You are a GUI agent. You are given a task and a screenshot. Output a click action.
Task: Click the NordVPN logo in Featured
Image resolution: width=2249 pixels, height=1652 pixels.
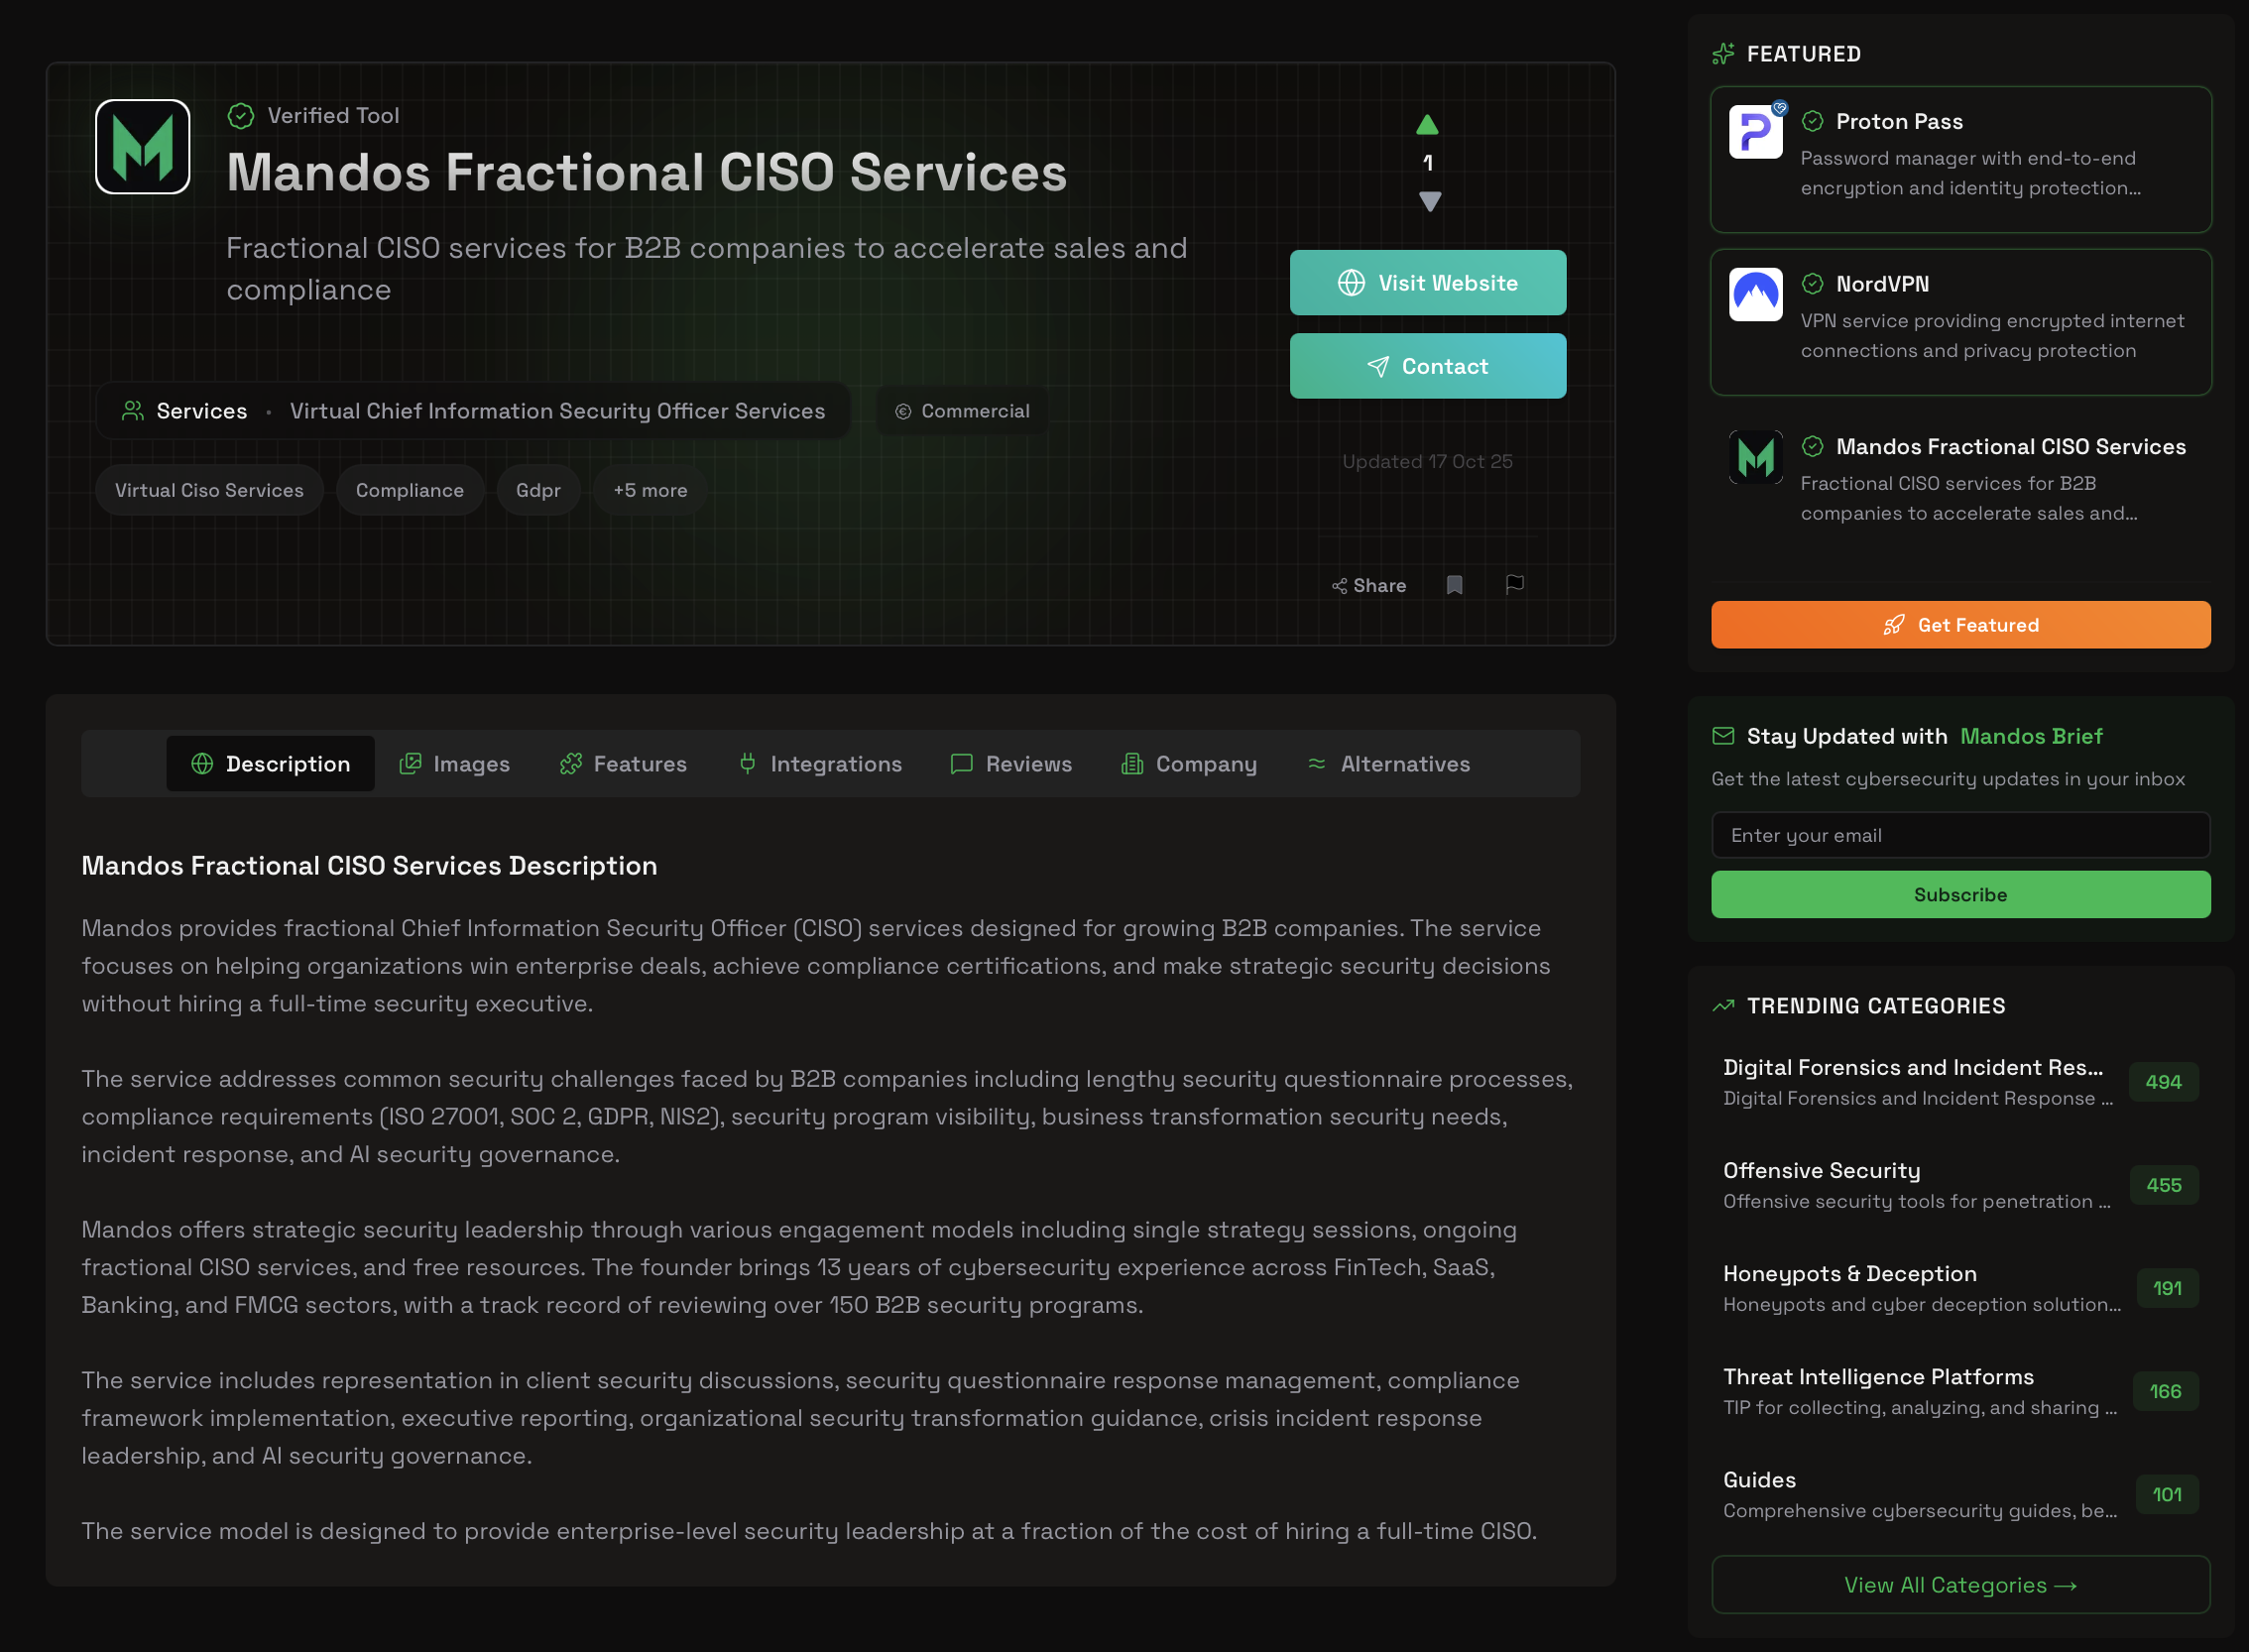tap(1755, 295)
